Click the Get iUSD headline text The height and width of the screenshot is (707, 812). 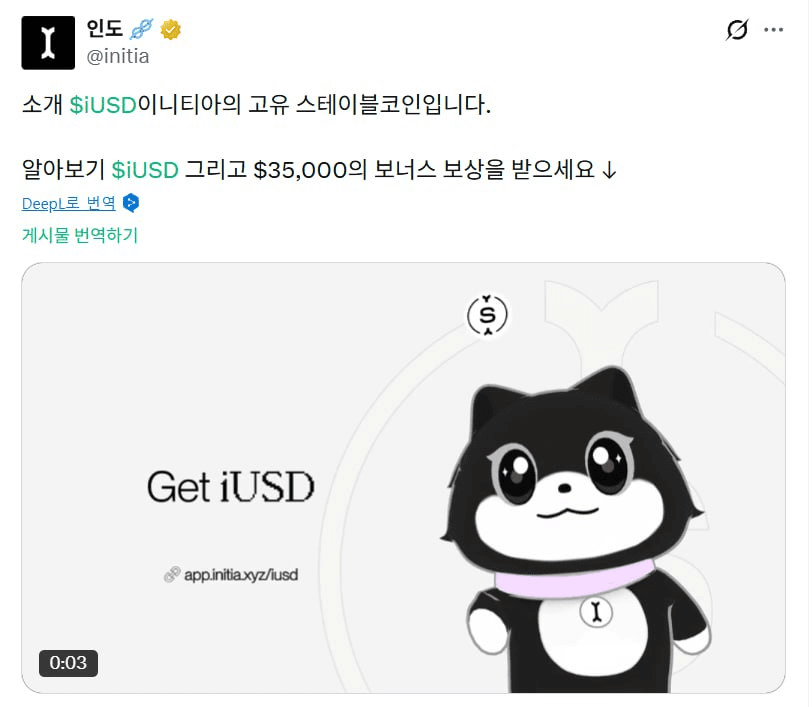coord(231,486)
